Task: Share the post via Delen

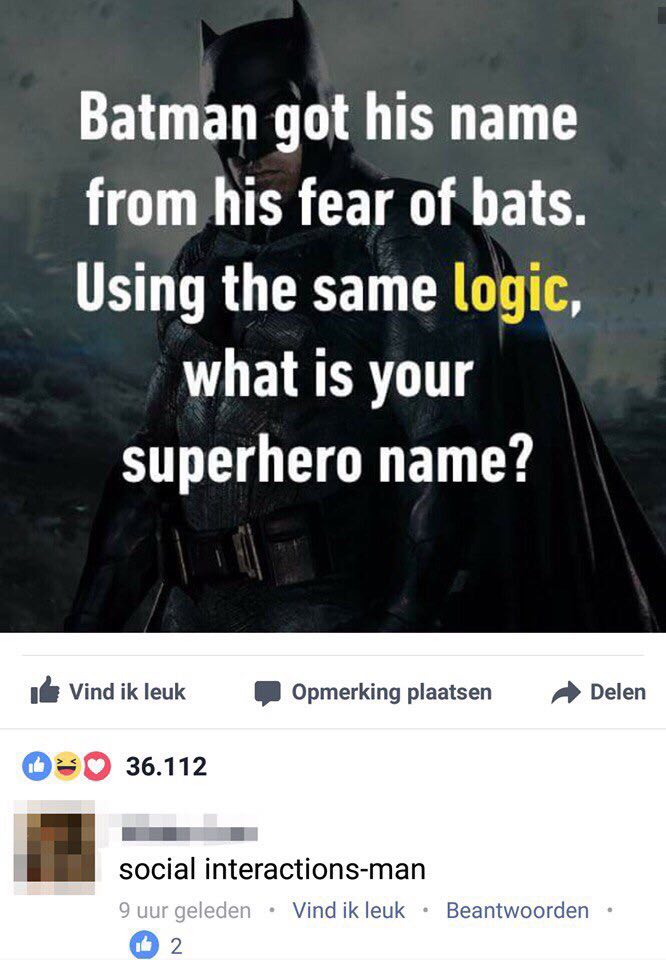Action: point(599,692)
